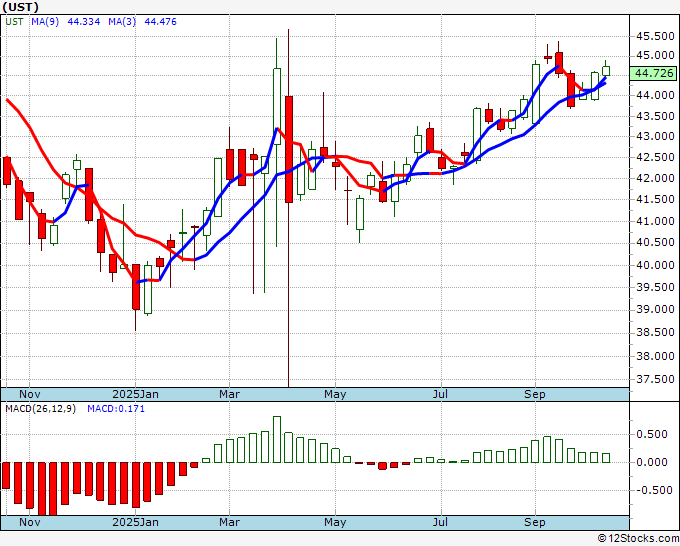Click the 40.500 price axis label
Viewport: 680px width, 546px height.
(655, 242)
